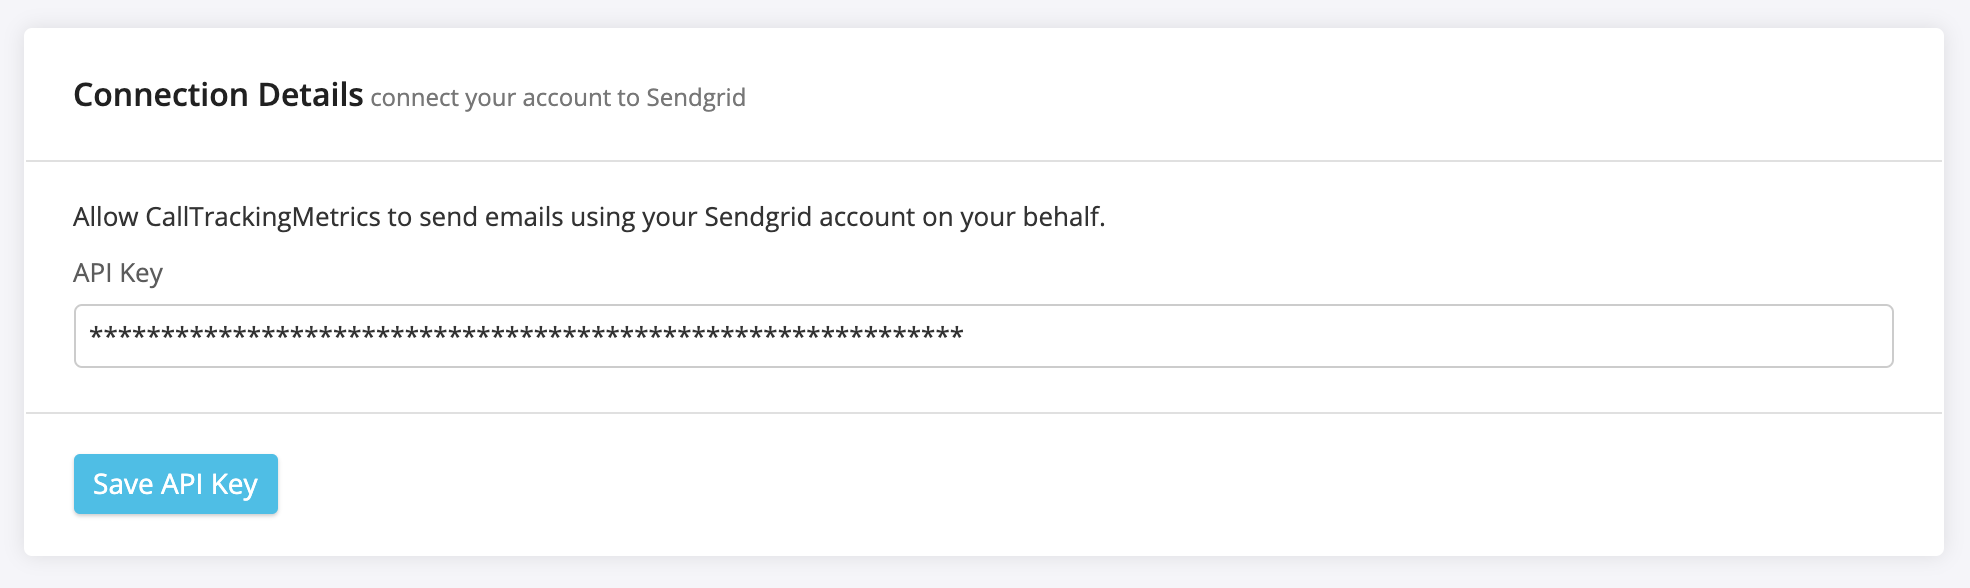The width and height of the screenshot is (1970, 588).
Task: Click the masked asterisks in the key field
Action: click(526, 335)
